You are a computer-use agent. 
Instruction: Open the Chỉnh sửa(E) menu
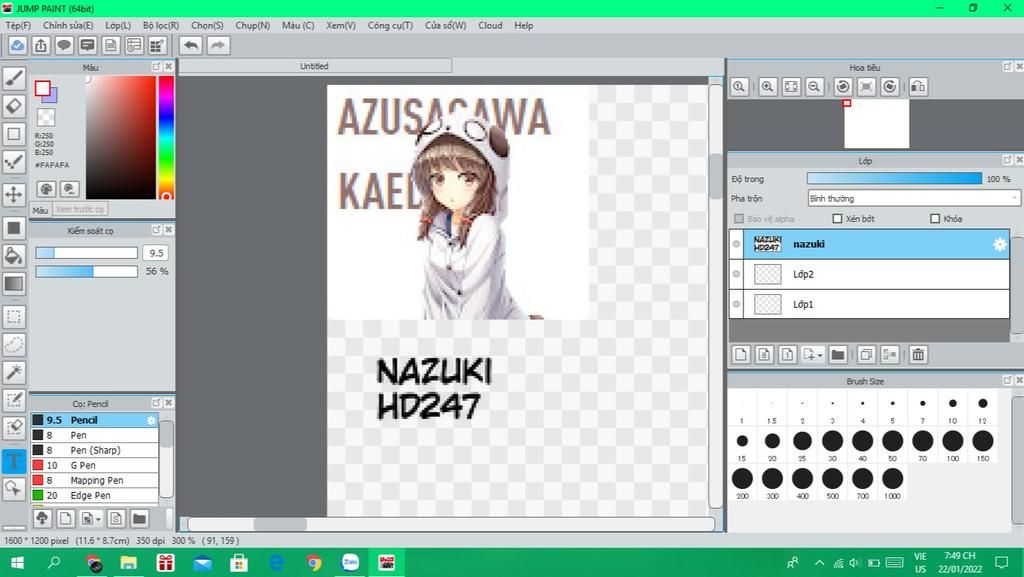[x=68, y=25]
